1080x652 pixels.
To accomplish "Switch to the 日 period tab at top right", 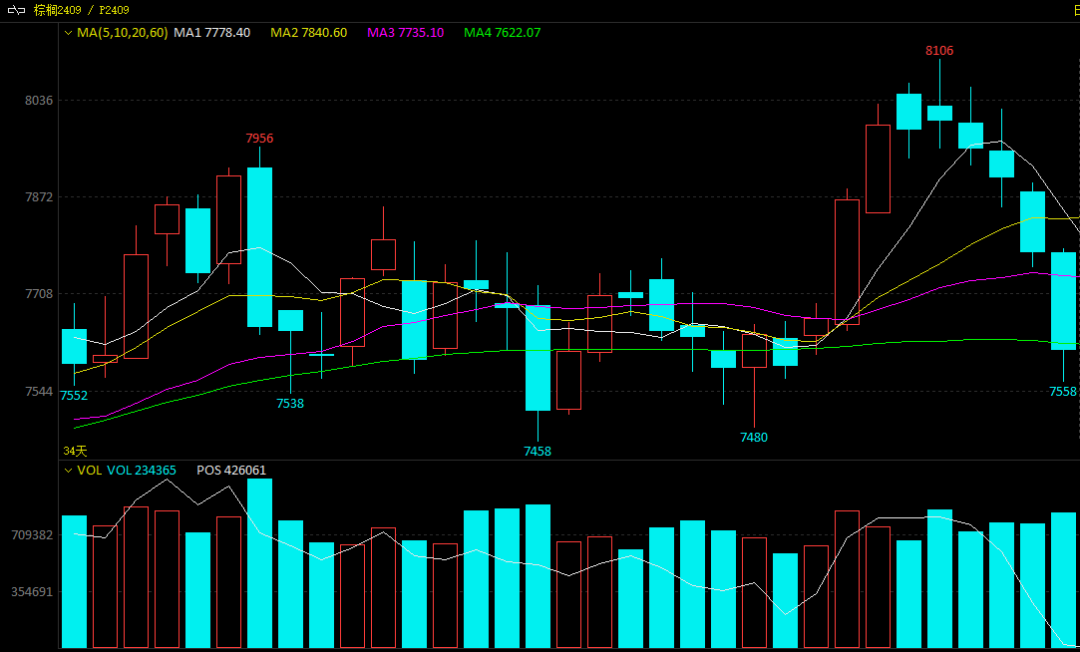I will click(1075, 10).
